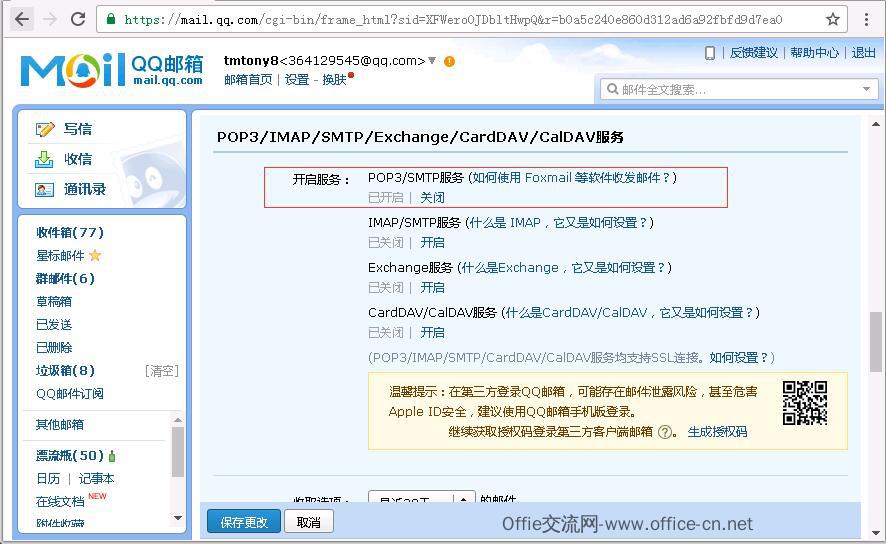Open the 什么是 IMAP help link

(x=557, y=223)
